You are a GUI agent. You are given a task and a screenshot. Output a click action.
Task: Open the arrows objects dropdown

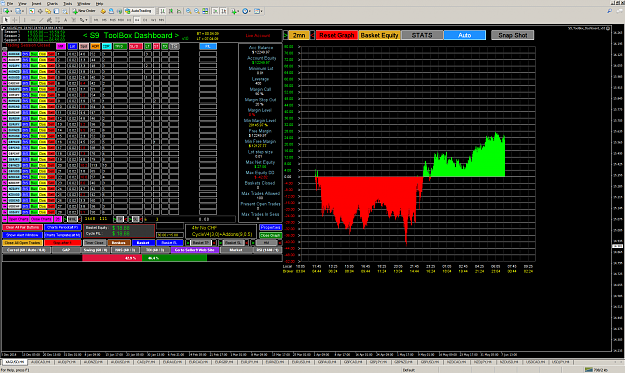coord(86,20)
